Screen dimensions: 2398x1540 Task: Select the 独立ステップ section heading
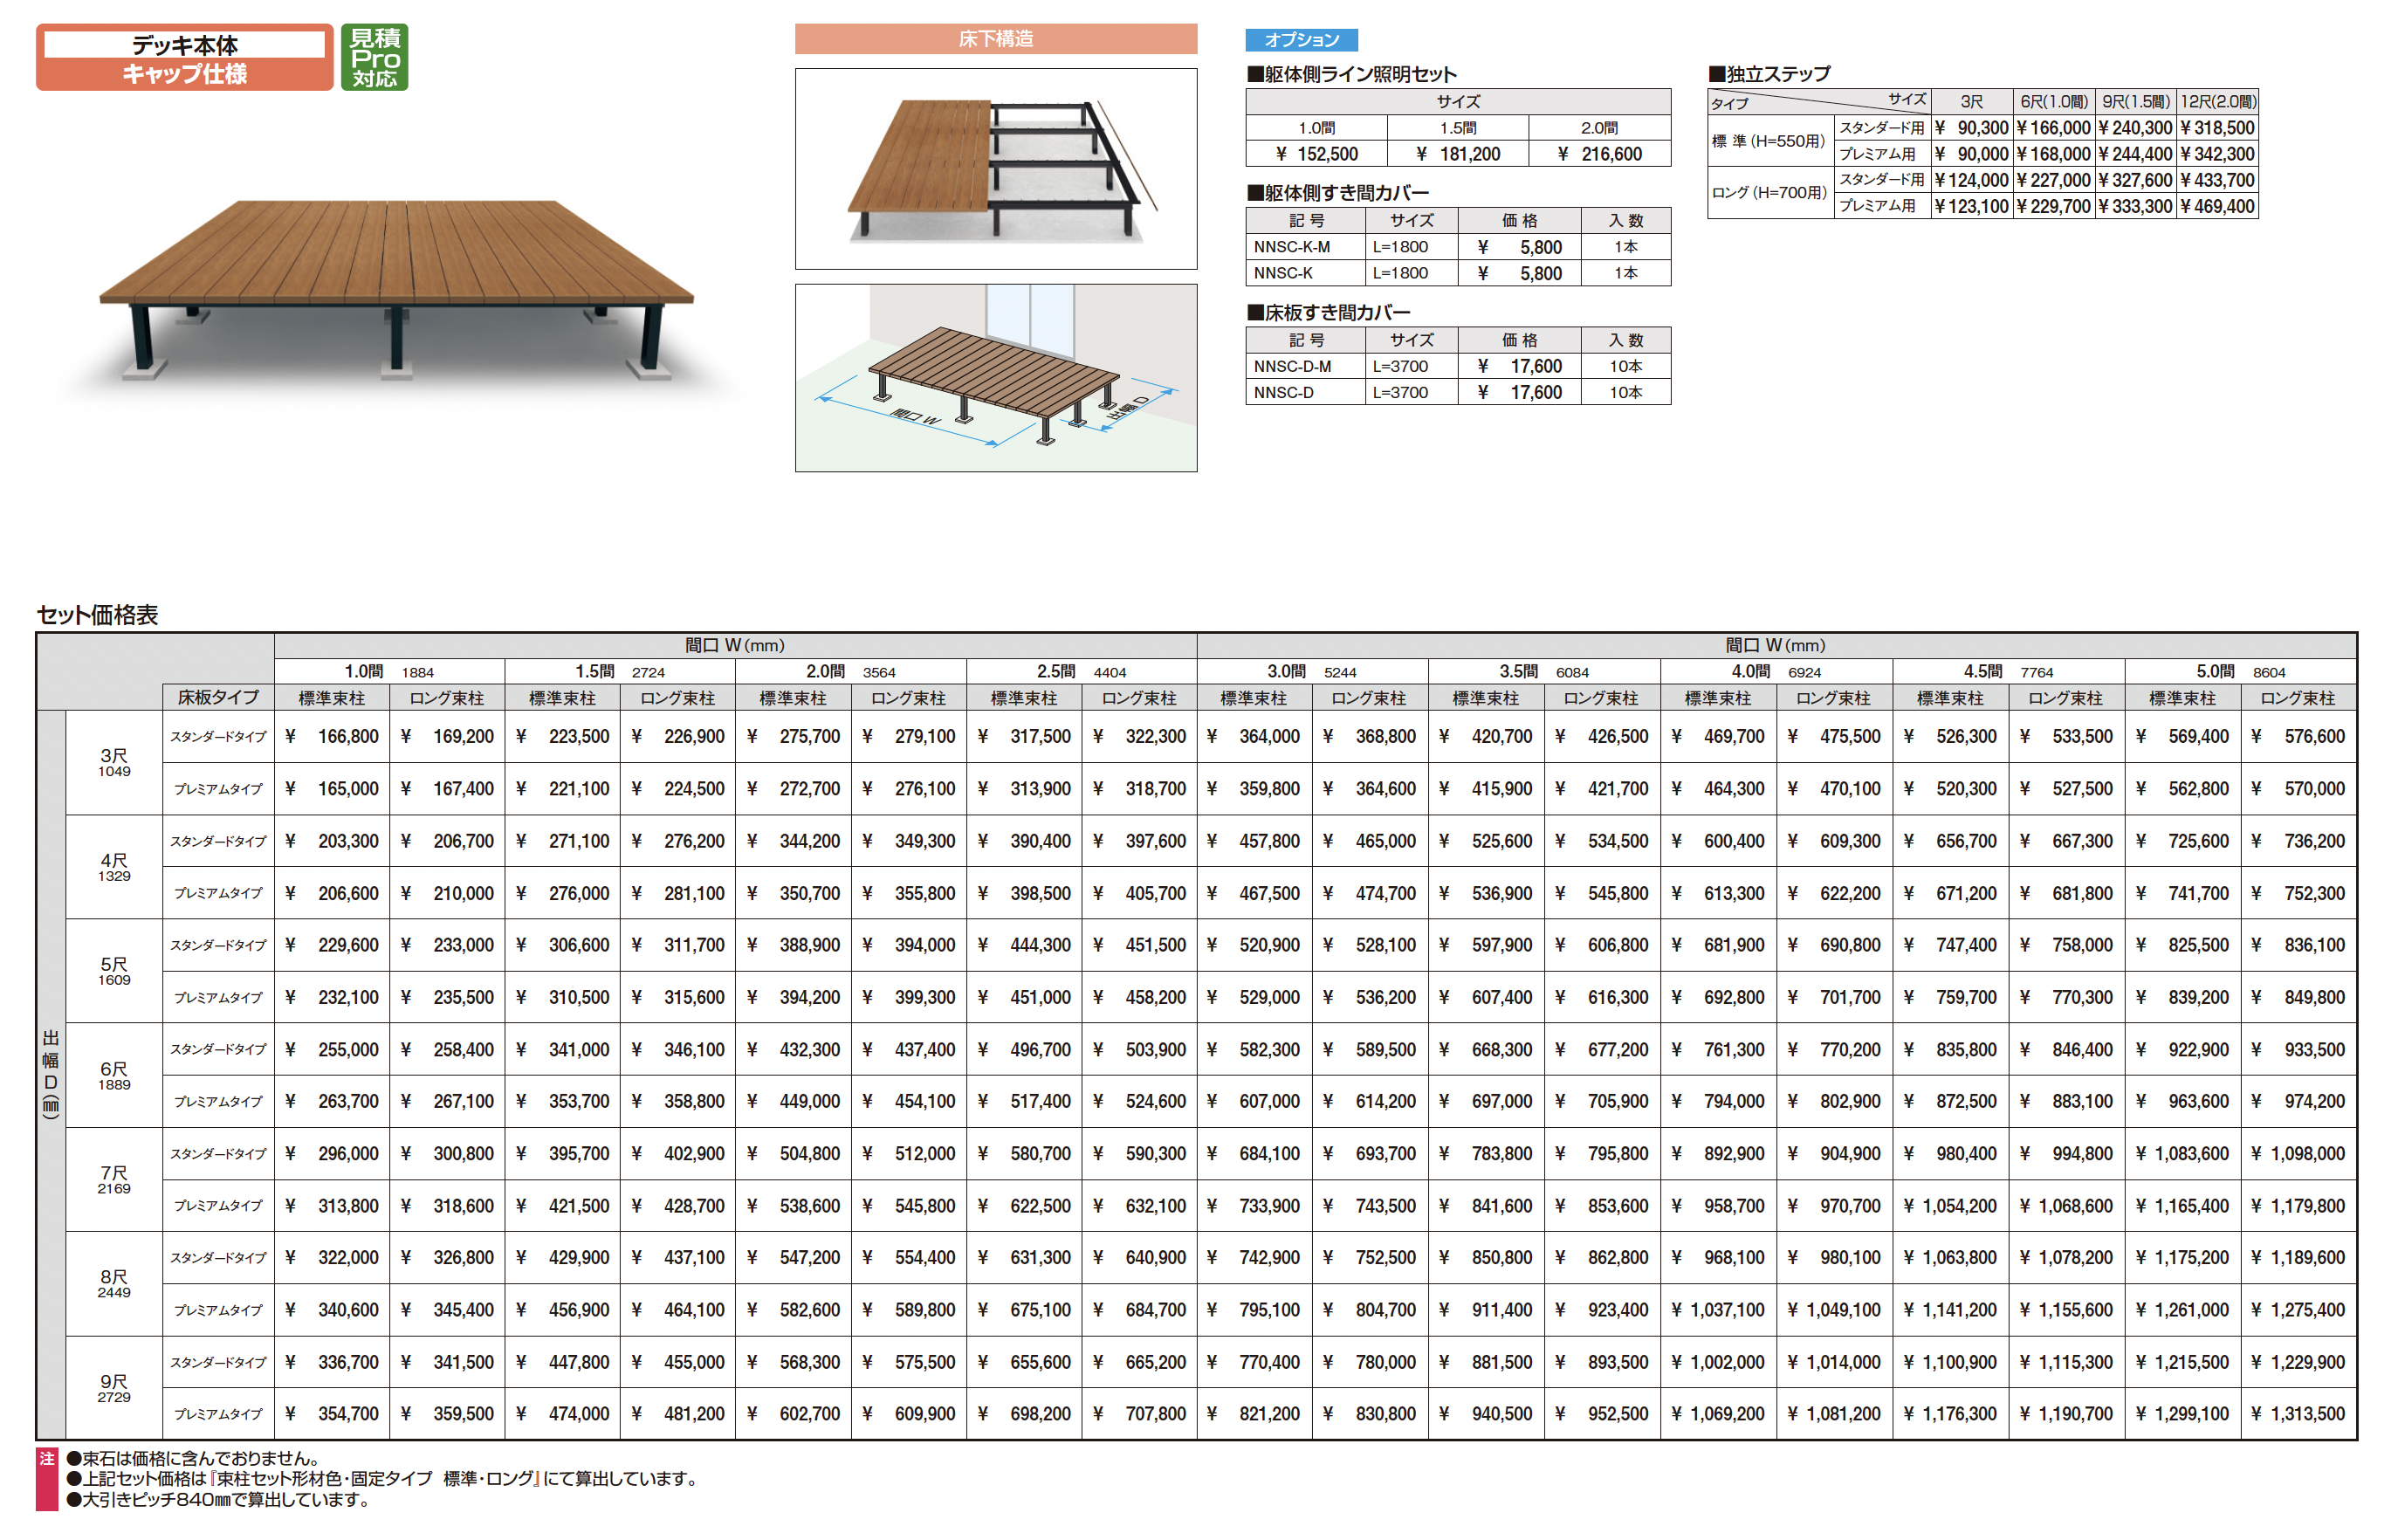click(x=1769, y=74)
